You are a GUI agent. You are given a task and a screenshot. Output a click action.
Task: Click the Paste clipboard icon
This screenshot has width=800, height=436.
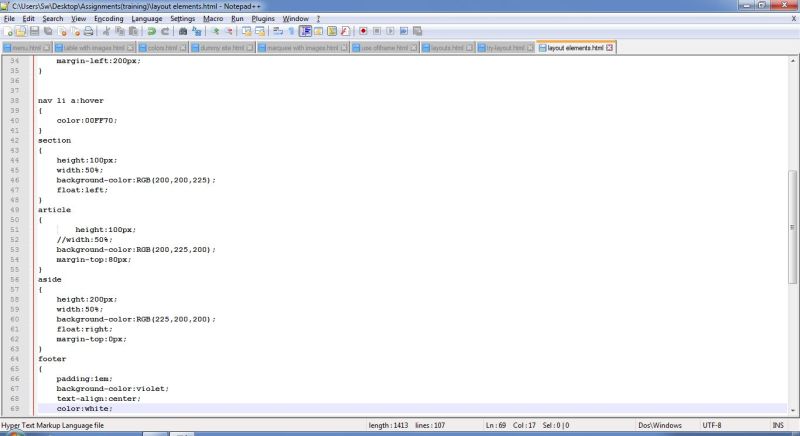(x=133, y=31)
